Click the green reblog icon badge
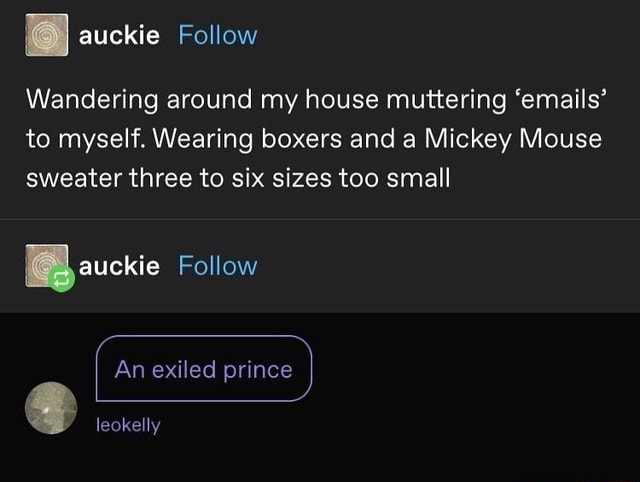 (61, 281)
